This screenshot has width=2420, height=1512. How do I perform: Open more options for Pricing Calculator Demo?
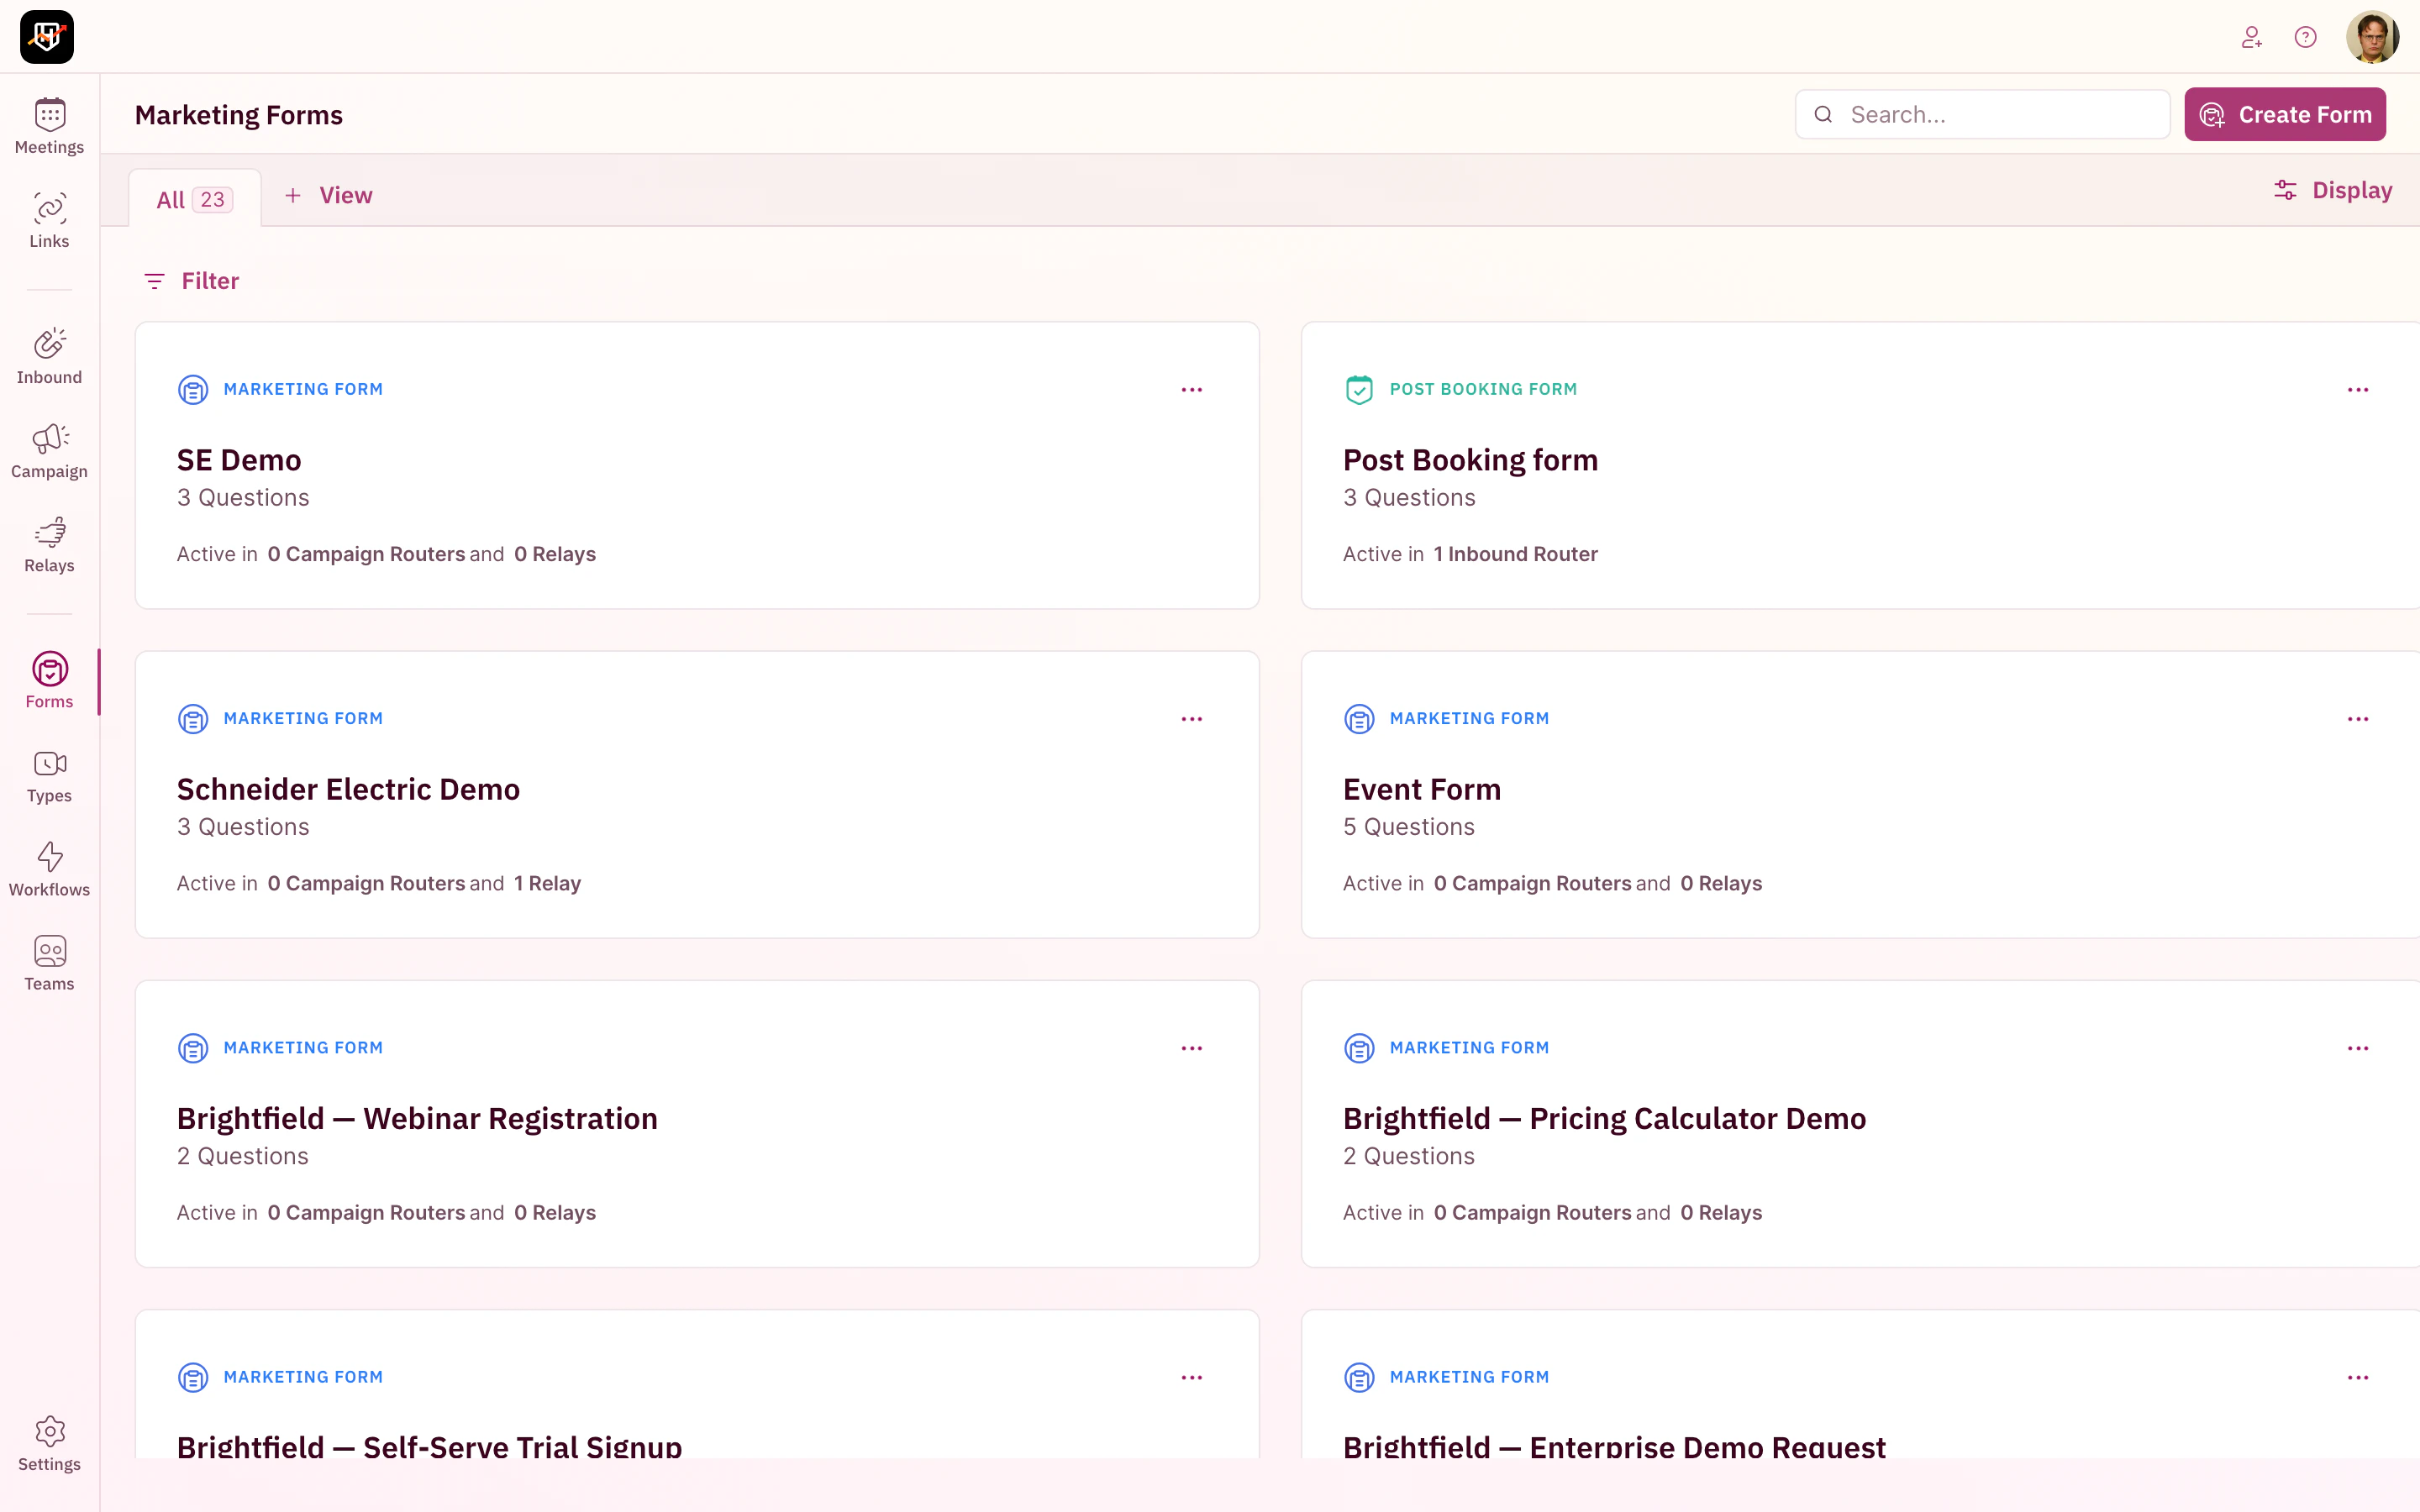[2358, 1048]
